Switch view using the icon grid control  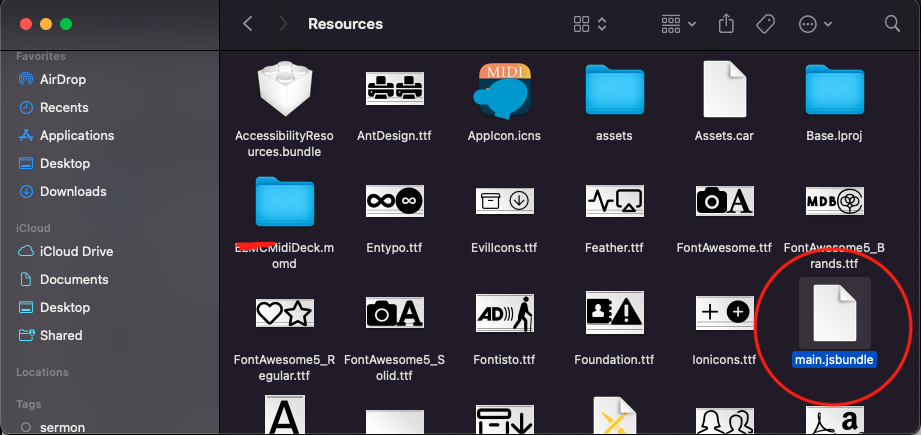pyautogui.click(x=589, y=24)
